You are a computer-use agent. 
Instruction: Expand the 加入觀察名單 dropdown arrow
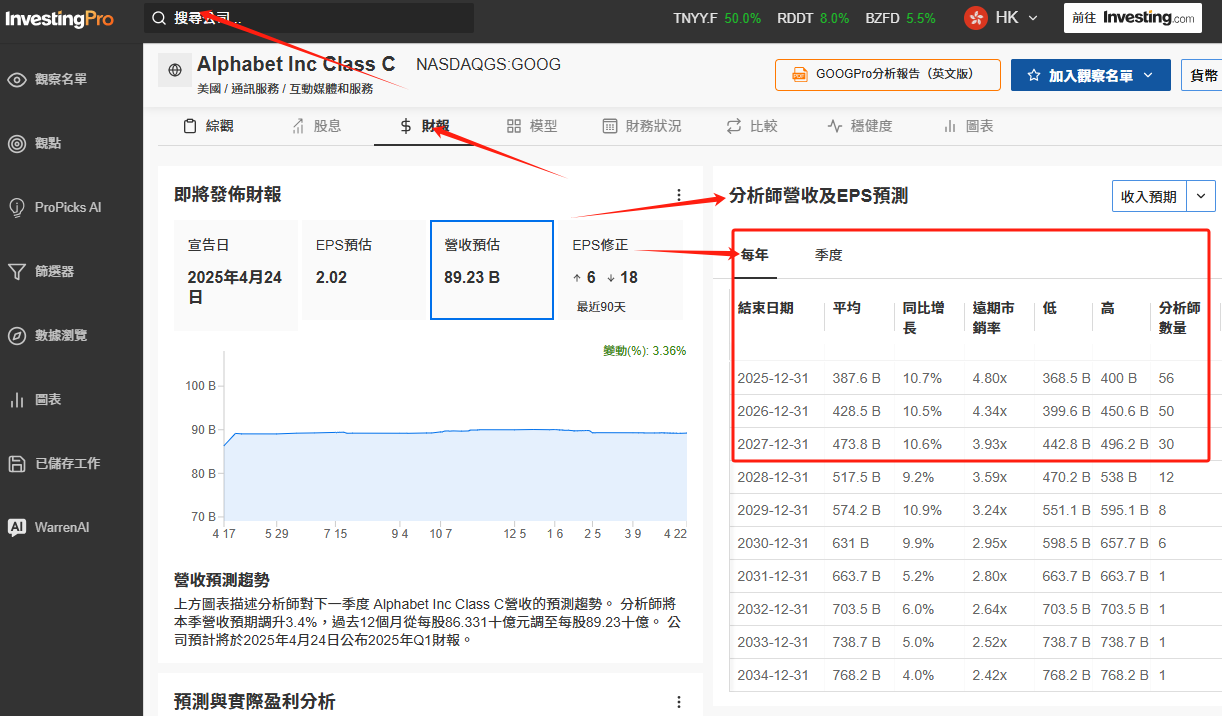tap(1148, 75)
